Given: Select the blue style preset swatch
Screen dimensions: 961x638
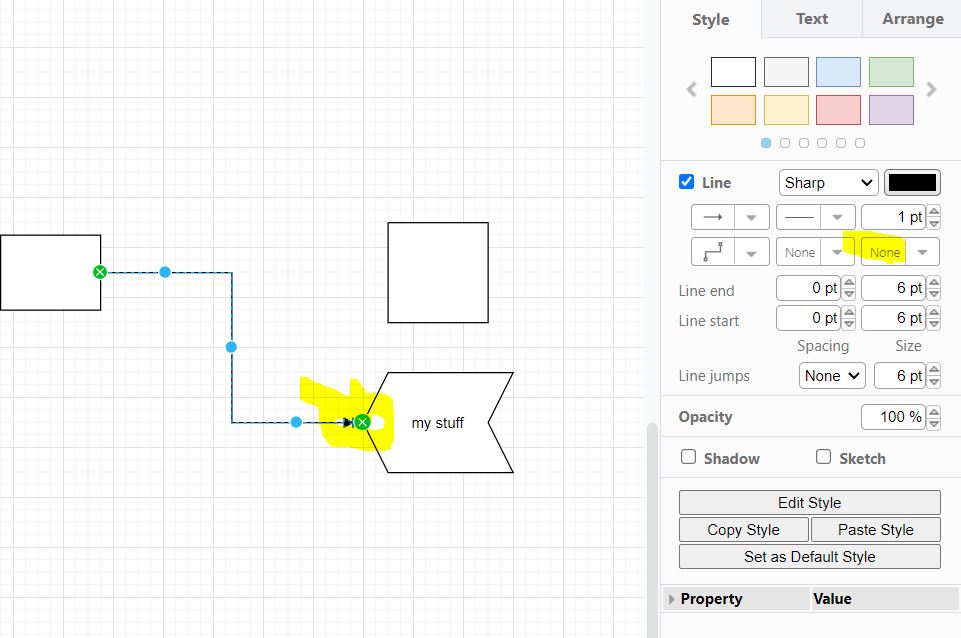Looking at the screenshot, I should 838,71.
